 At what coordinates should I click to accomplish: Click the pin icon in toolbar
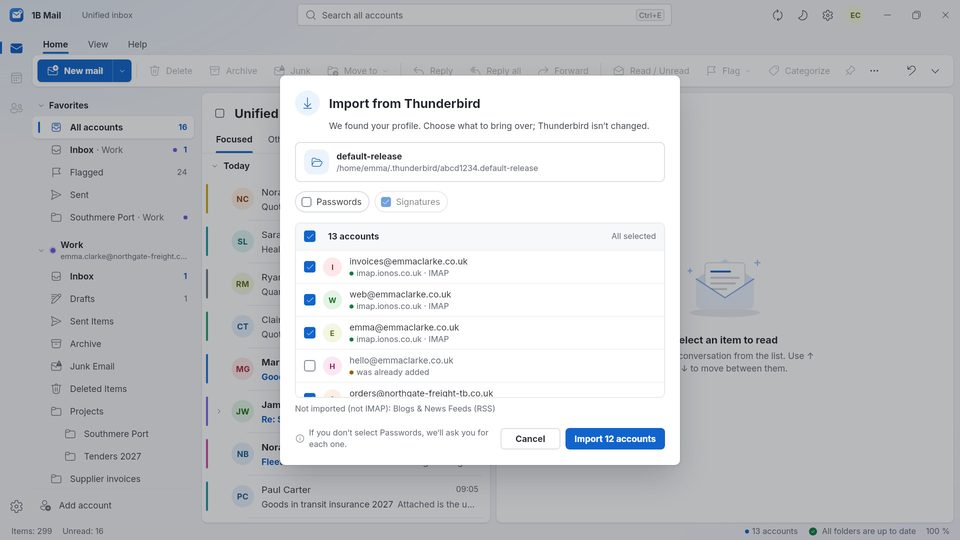pos(850,71)
